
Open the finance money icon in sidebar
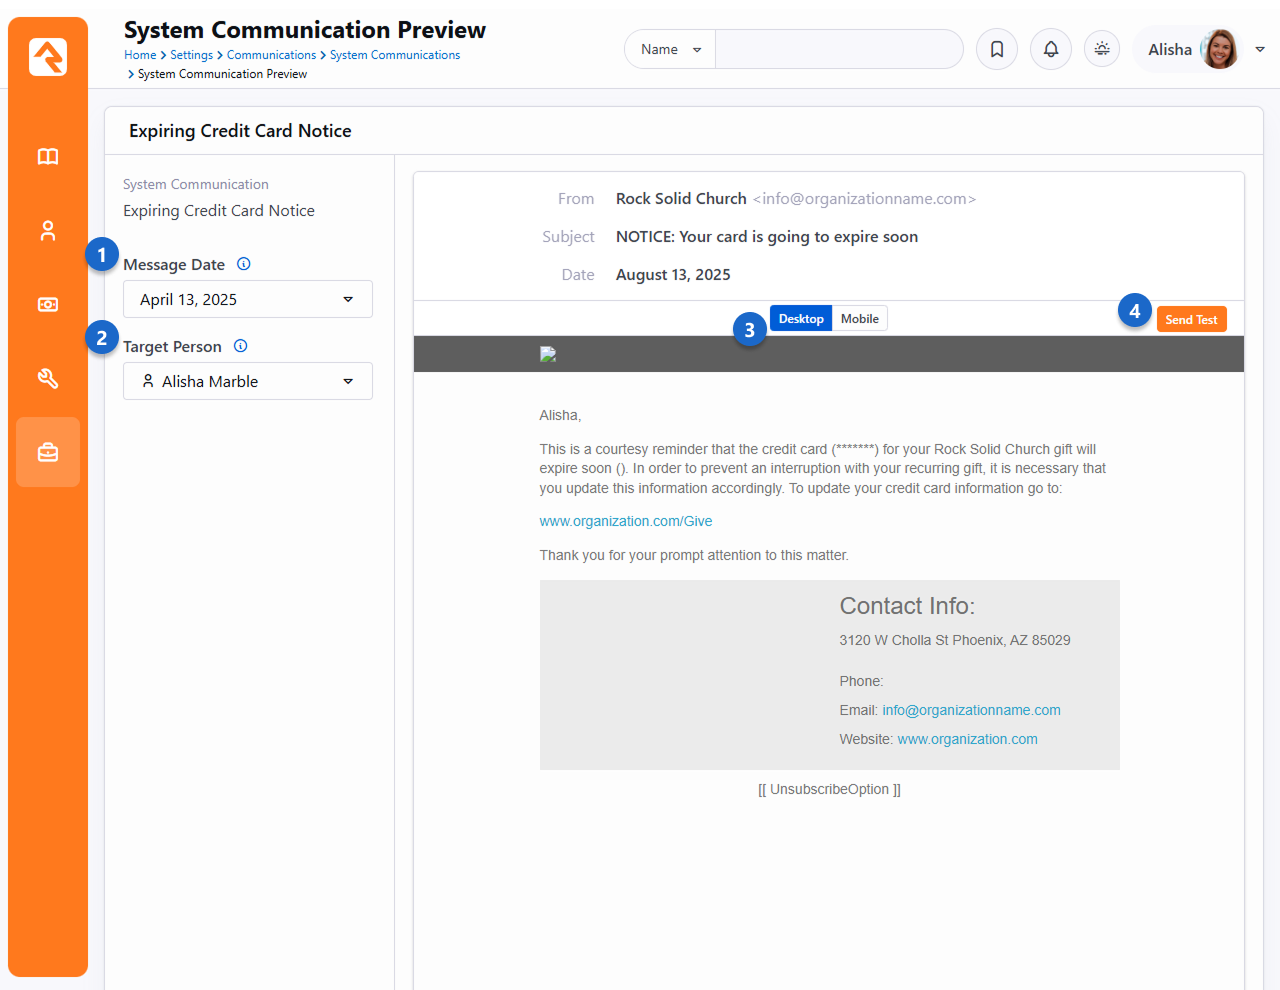[48, 305]
